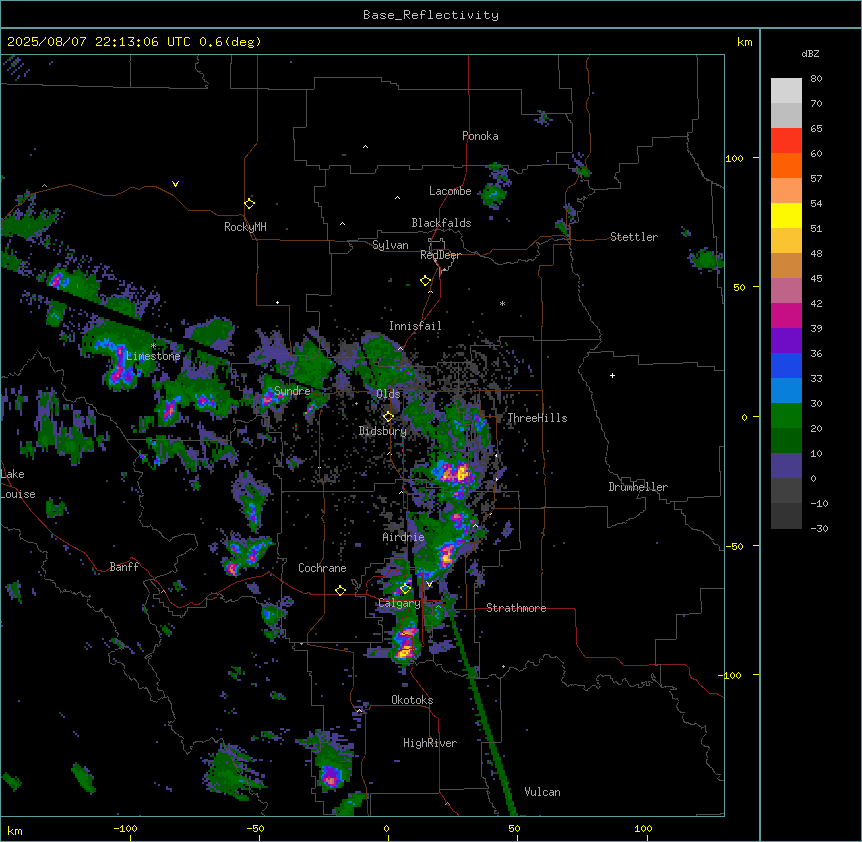Click the red swatch in the dBZ legend
The width and height of the screenshot is (862, 842).
pyautogui.click(x=786, y=141)
